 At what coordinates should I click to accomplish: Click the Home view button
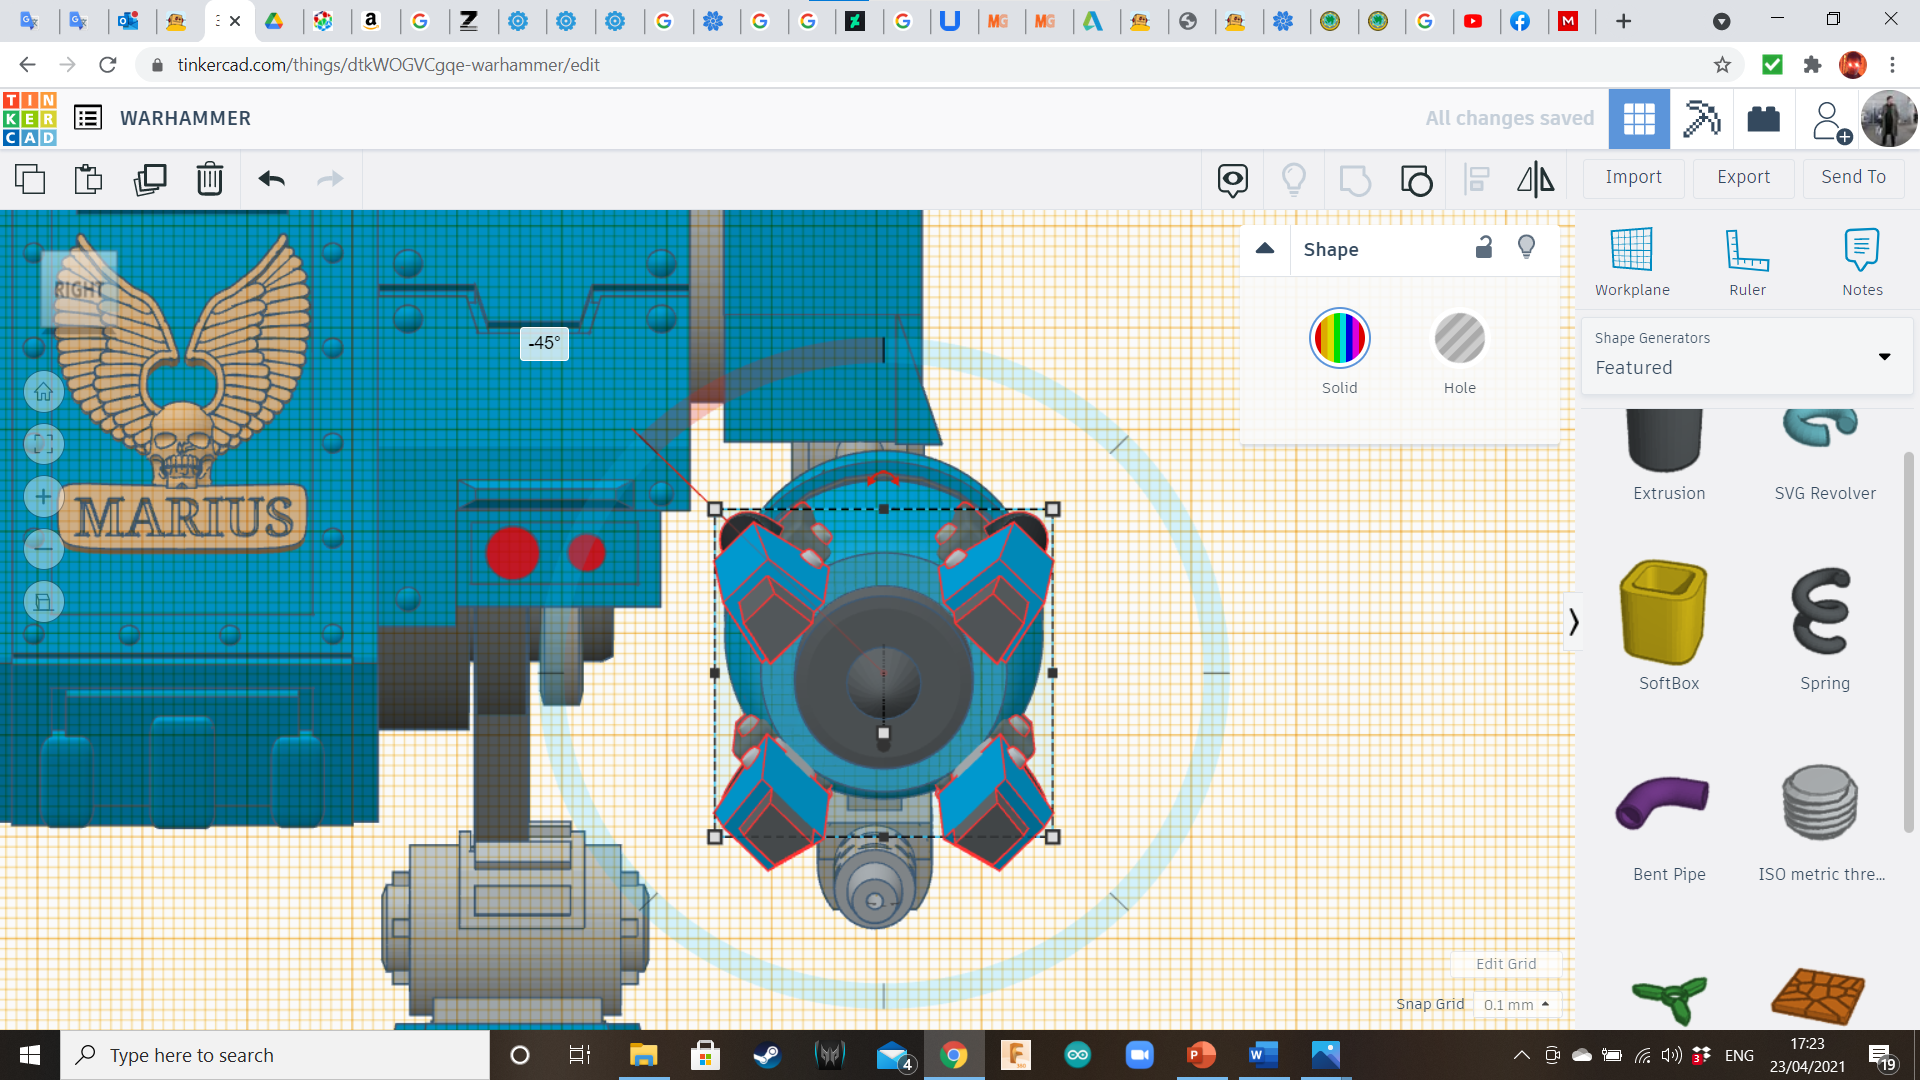(x=44, y=392)
